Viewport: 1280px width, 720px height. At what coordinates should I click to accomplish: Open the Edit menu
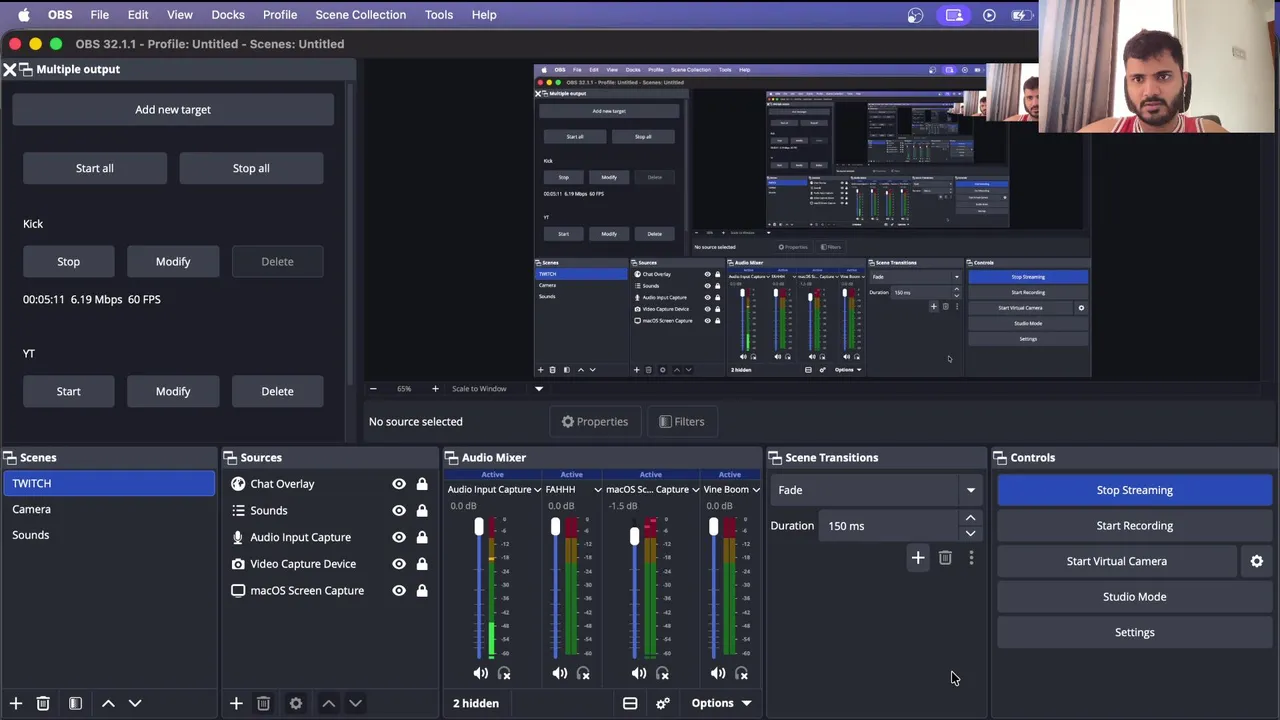138,15
